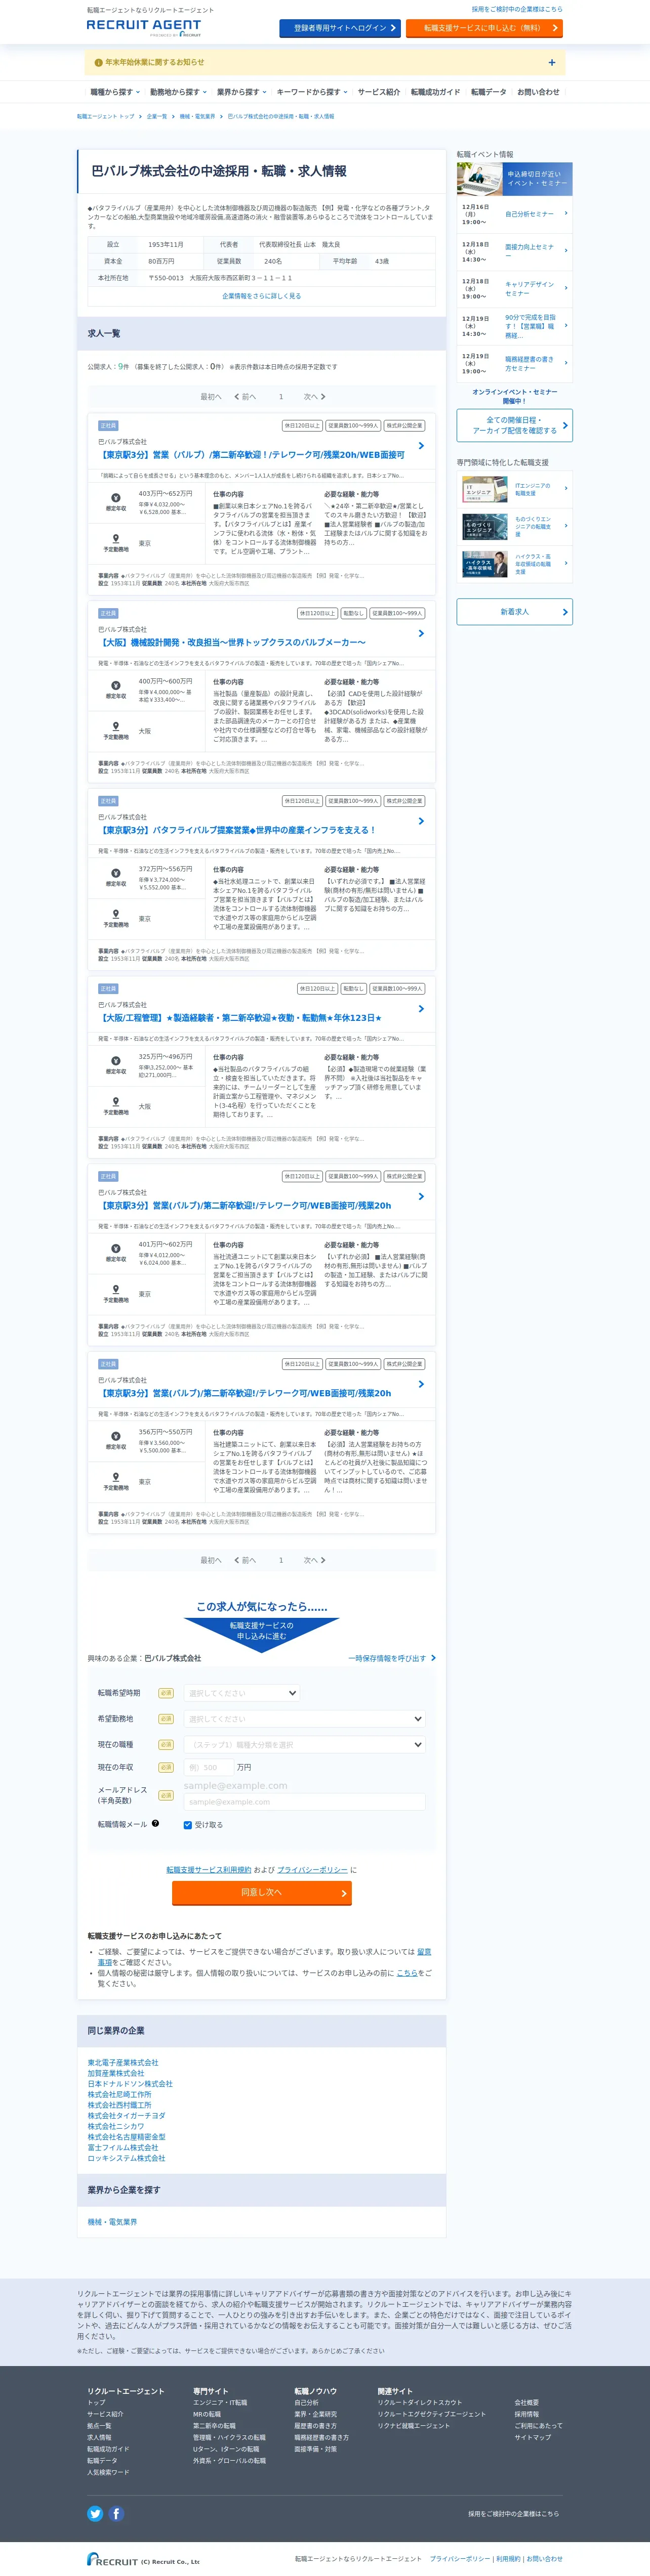Open 採用をご検討中の企業様はこちら header link
Viewport: 650px width, 2576px height.
click(517, 9)
